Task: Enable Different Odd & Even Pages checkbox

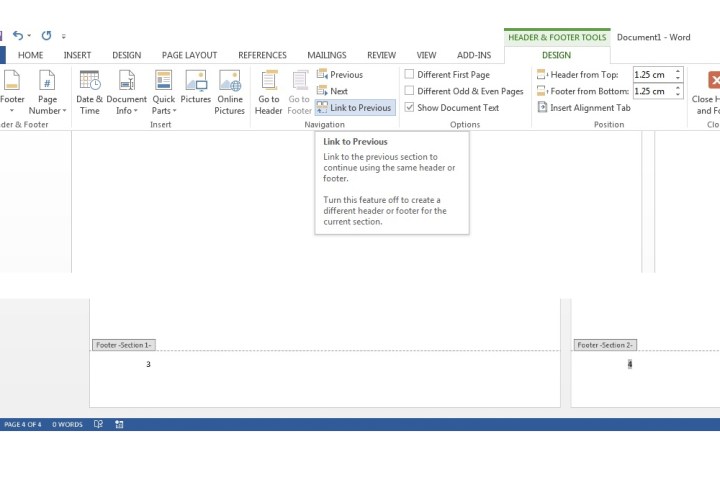Action: click(409, 90)
